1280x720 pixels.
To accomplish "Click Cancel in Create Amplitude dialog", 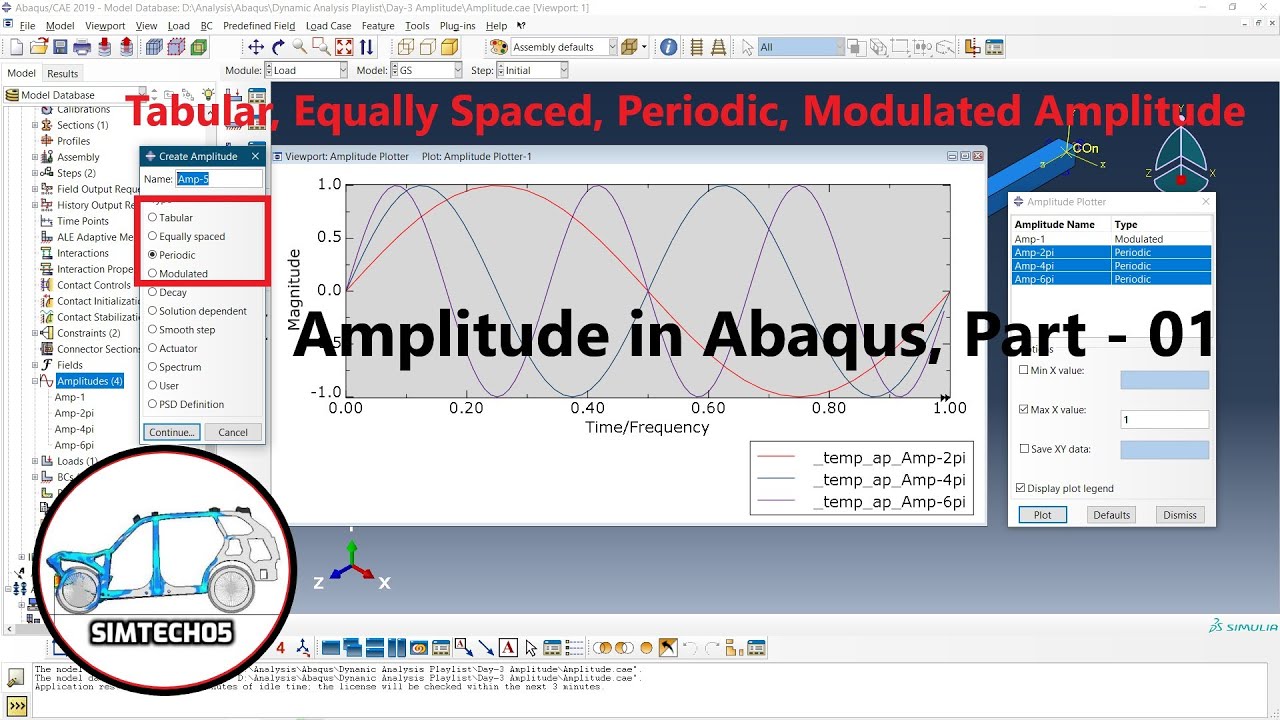I will [x=233, y=432].
